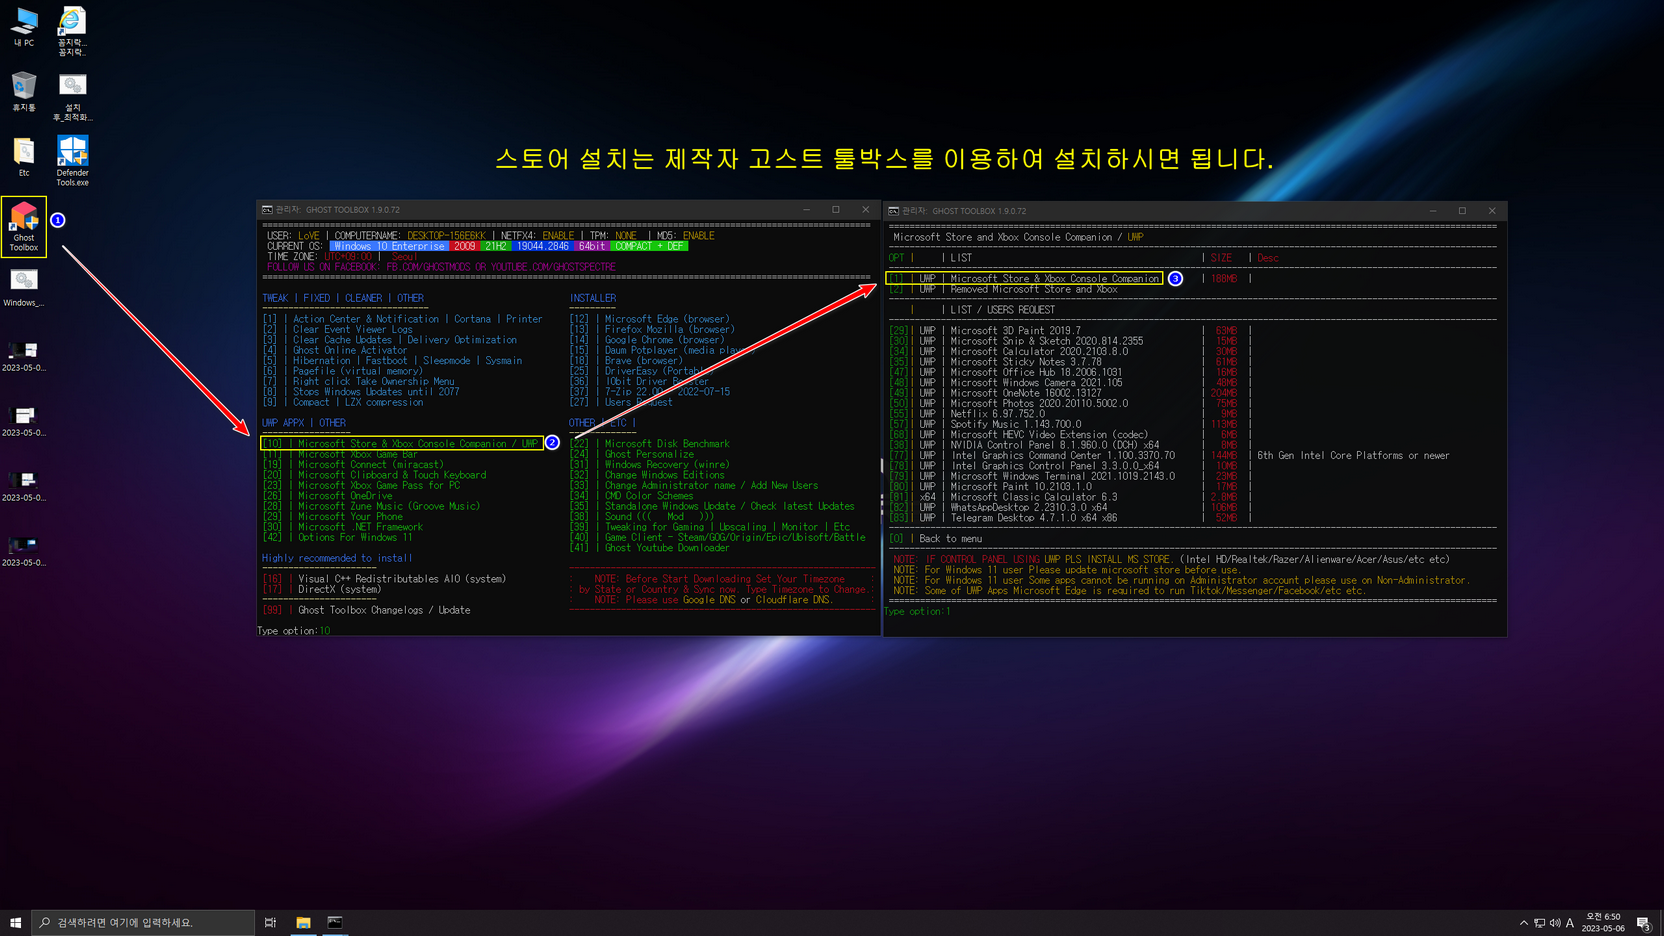Select the 설치 후_최적화 desktop shortcut
The height and width of the screenshot is (936, 1664).
(x=72, y=97)
